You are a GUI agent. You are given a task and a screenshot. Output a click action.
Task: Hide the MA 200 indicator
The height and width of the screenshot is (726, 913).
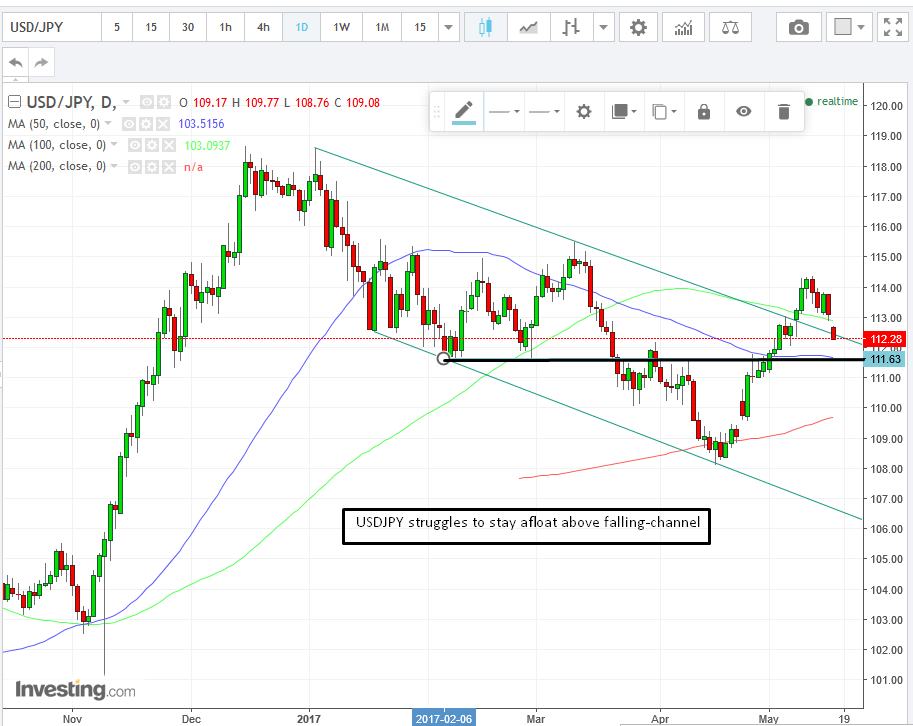135,167
